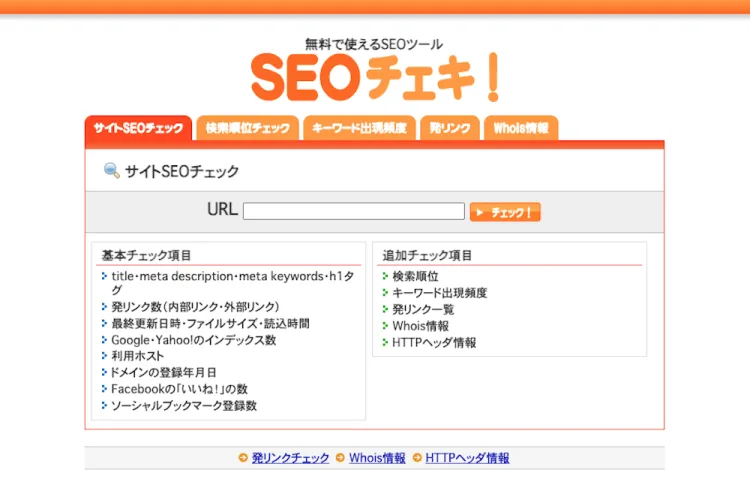Click the magnifier icon beside サイトSEOチェック
Image resolution: width=750 pixels, height=482 pixels.
(111, 171)
